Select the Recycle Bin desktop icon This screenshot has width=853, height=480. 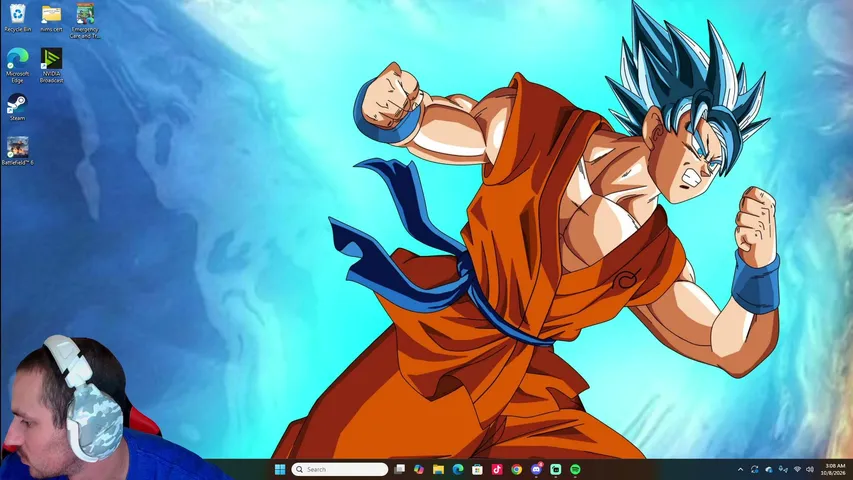[x=17, y=18]
